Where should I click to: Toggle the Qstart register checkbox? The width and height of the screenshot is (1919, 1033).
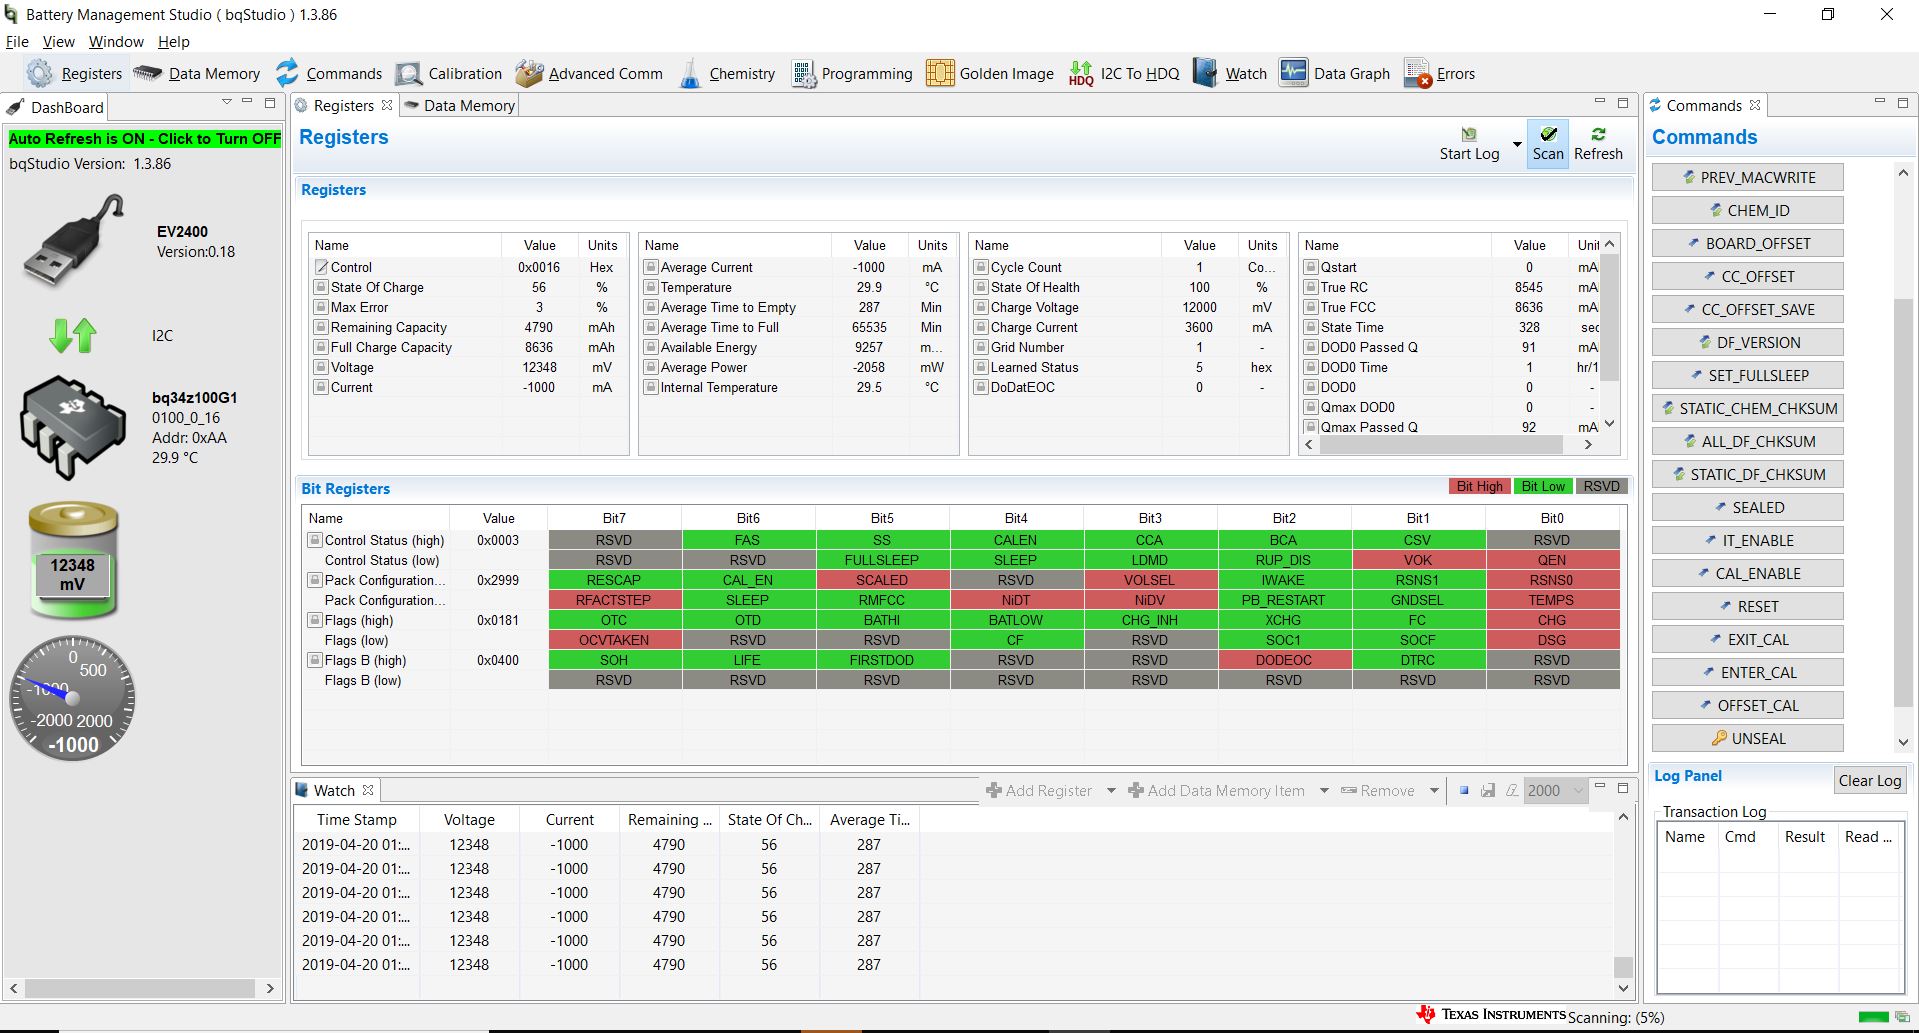click(x=1311, y=267)
